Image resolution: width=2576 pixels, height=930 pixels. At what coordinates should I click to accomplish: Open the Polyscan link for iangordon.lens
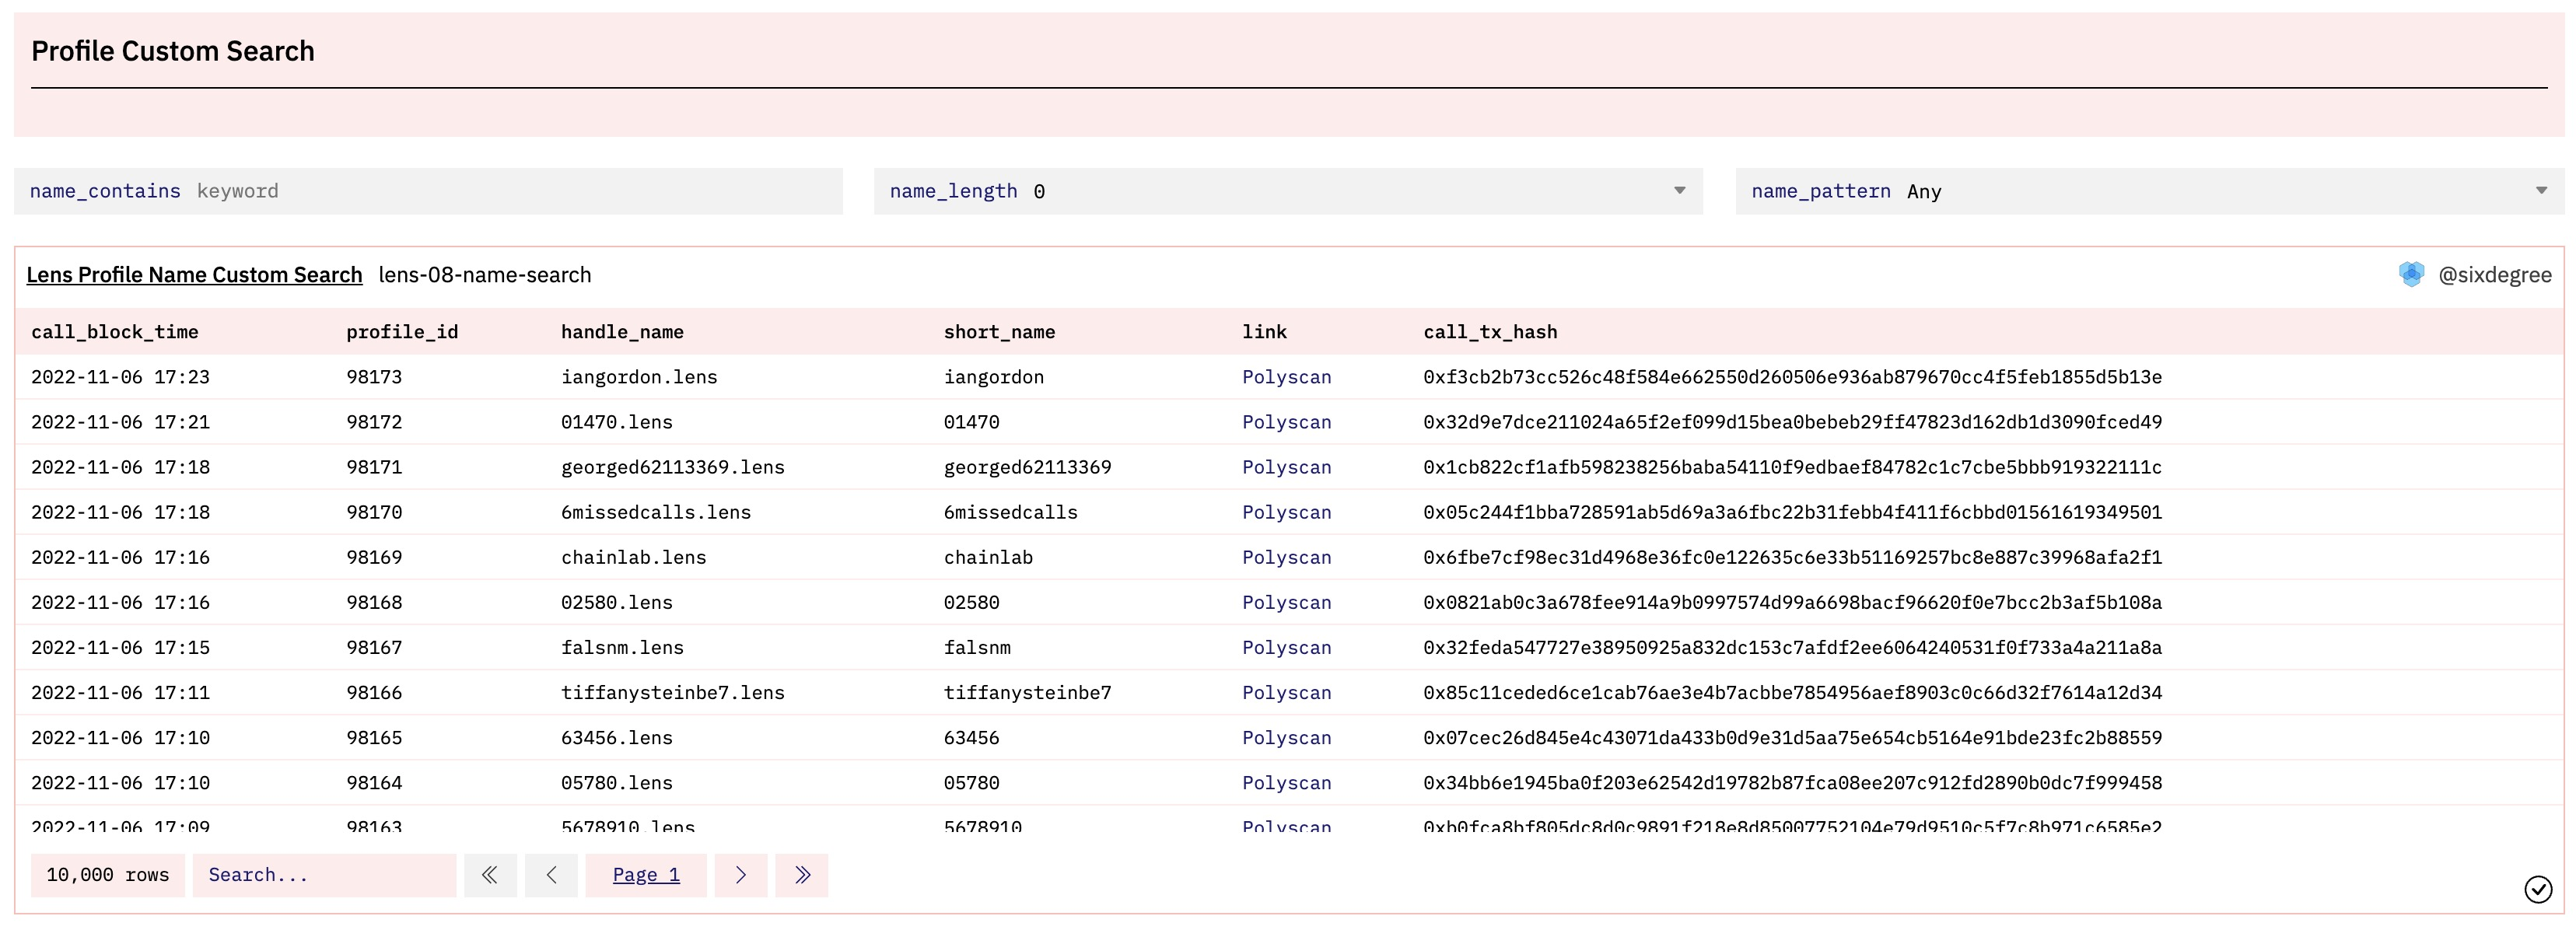click(x=1286, y=377)
